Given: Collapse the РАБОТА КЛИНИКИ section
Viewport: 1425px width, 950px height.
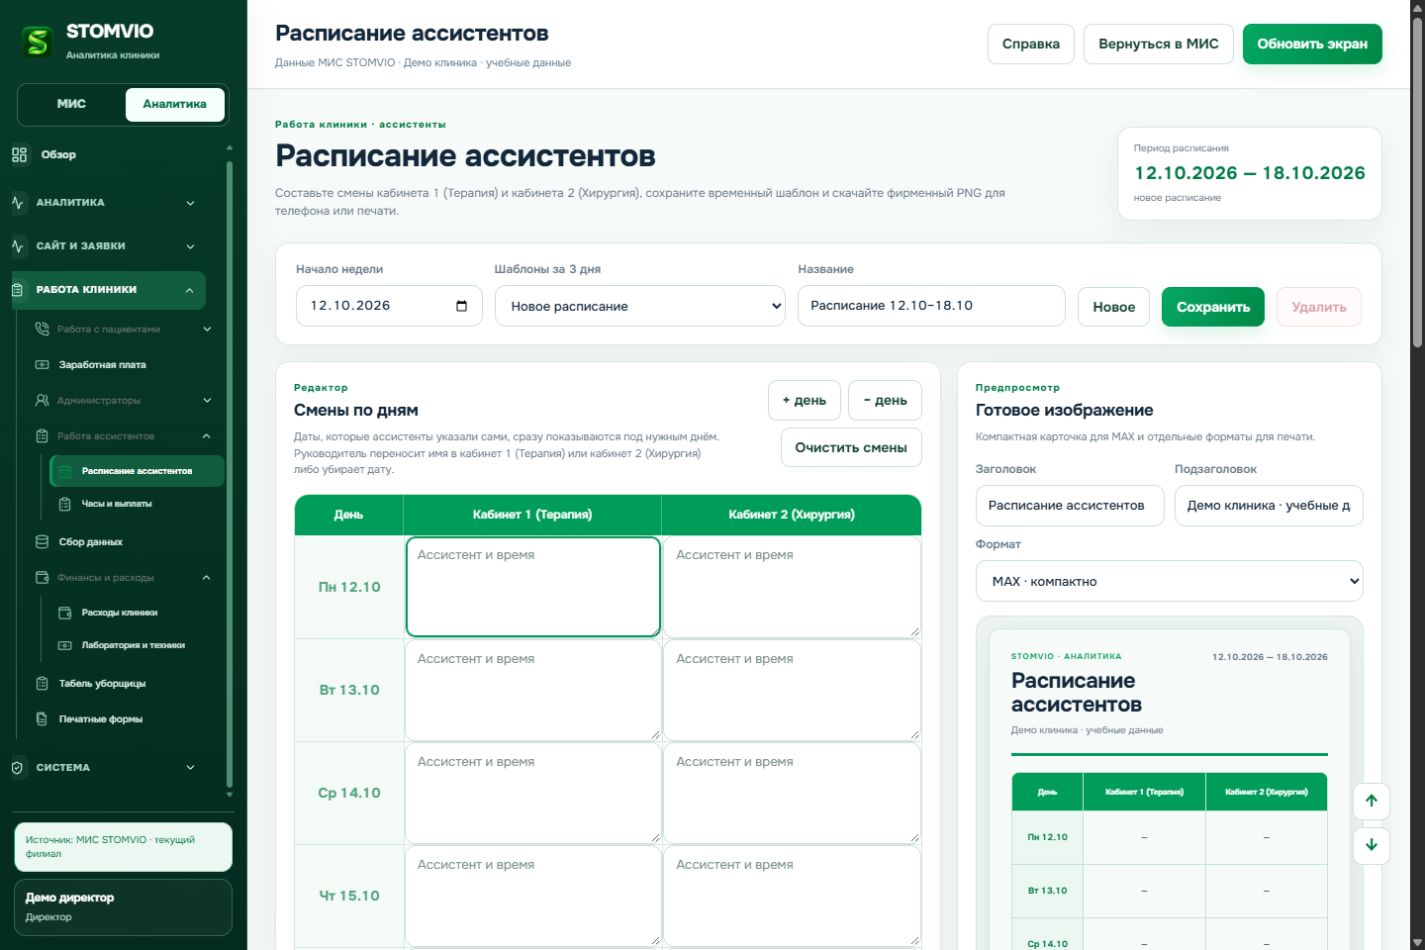Looking at the screenshot, I should click(108, 290).
